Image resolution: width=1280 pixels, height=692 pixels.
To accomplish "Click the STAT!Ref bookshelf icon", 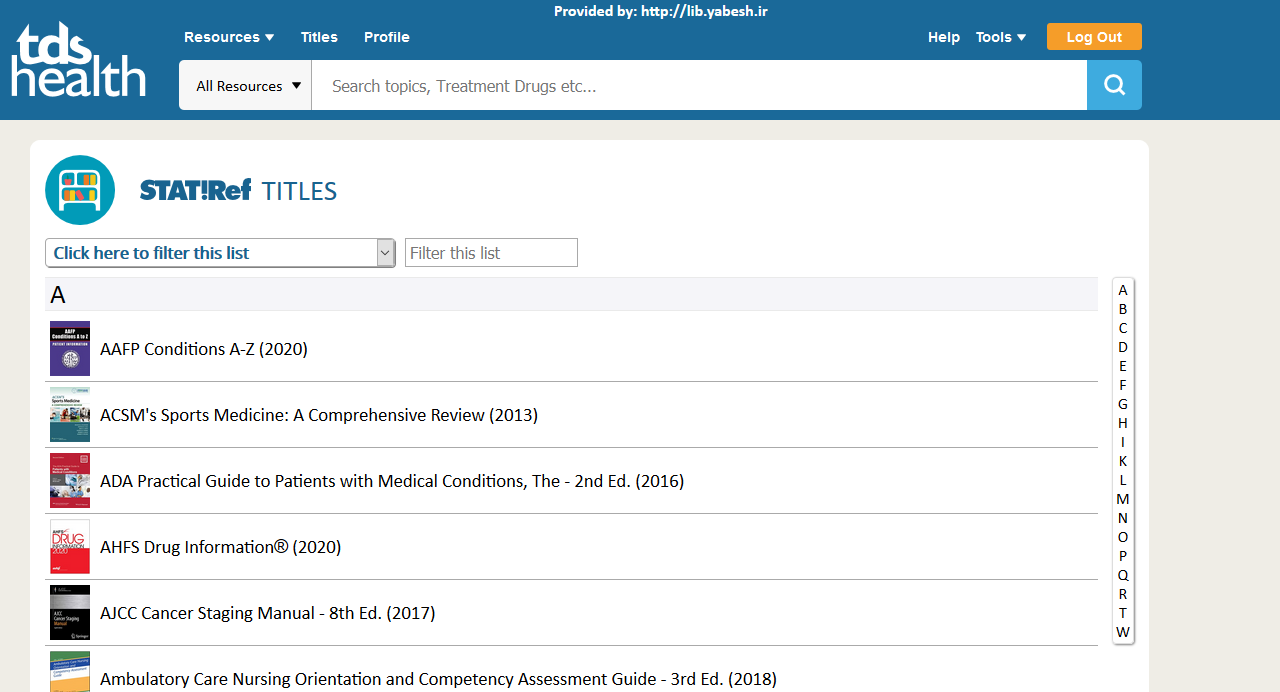I will 80,190.
